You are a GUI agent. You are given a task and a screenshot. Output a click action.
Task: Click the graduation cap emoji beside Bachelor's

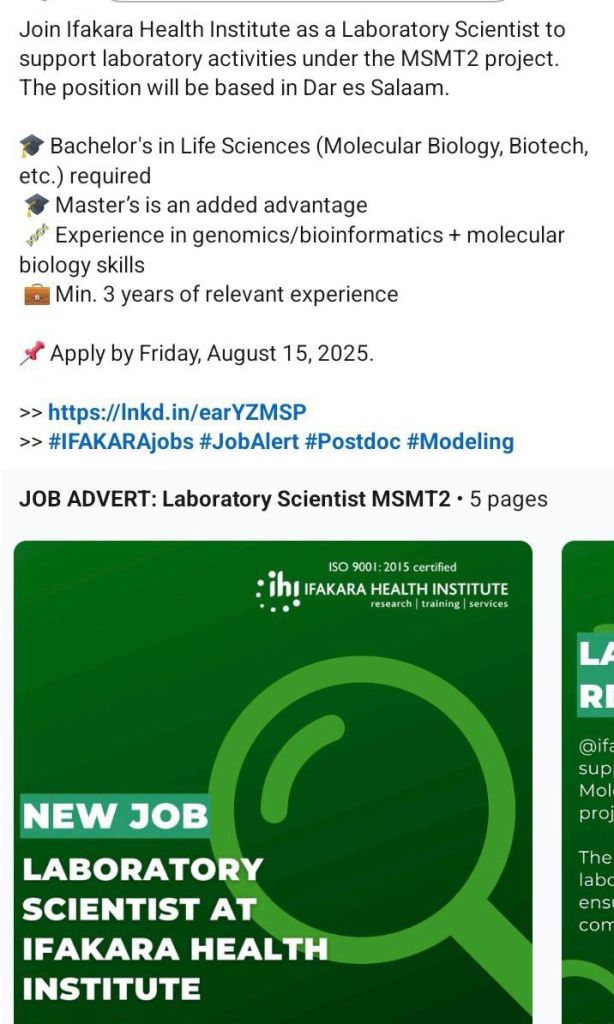[x=33, y=147]
